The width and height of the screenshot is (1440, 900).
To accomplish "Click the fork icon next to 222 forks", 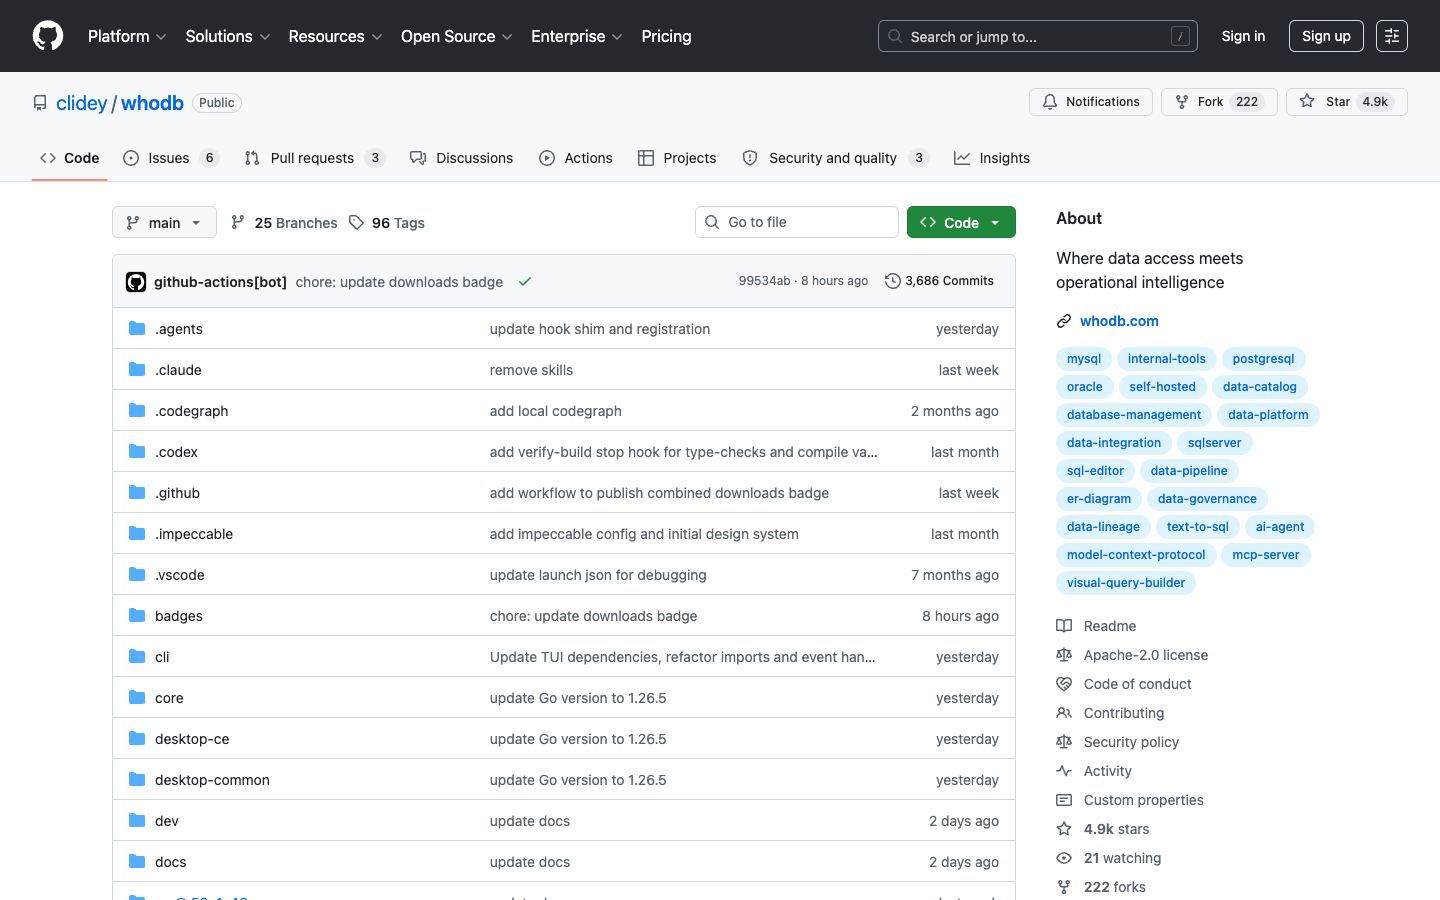I will 1064,887.
